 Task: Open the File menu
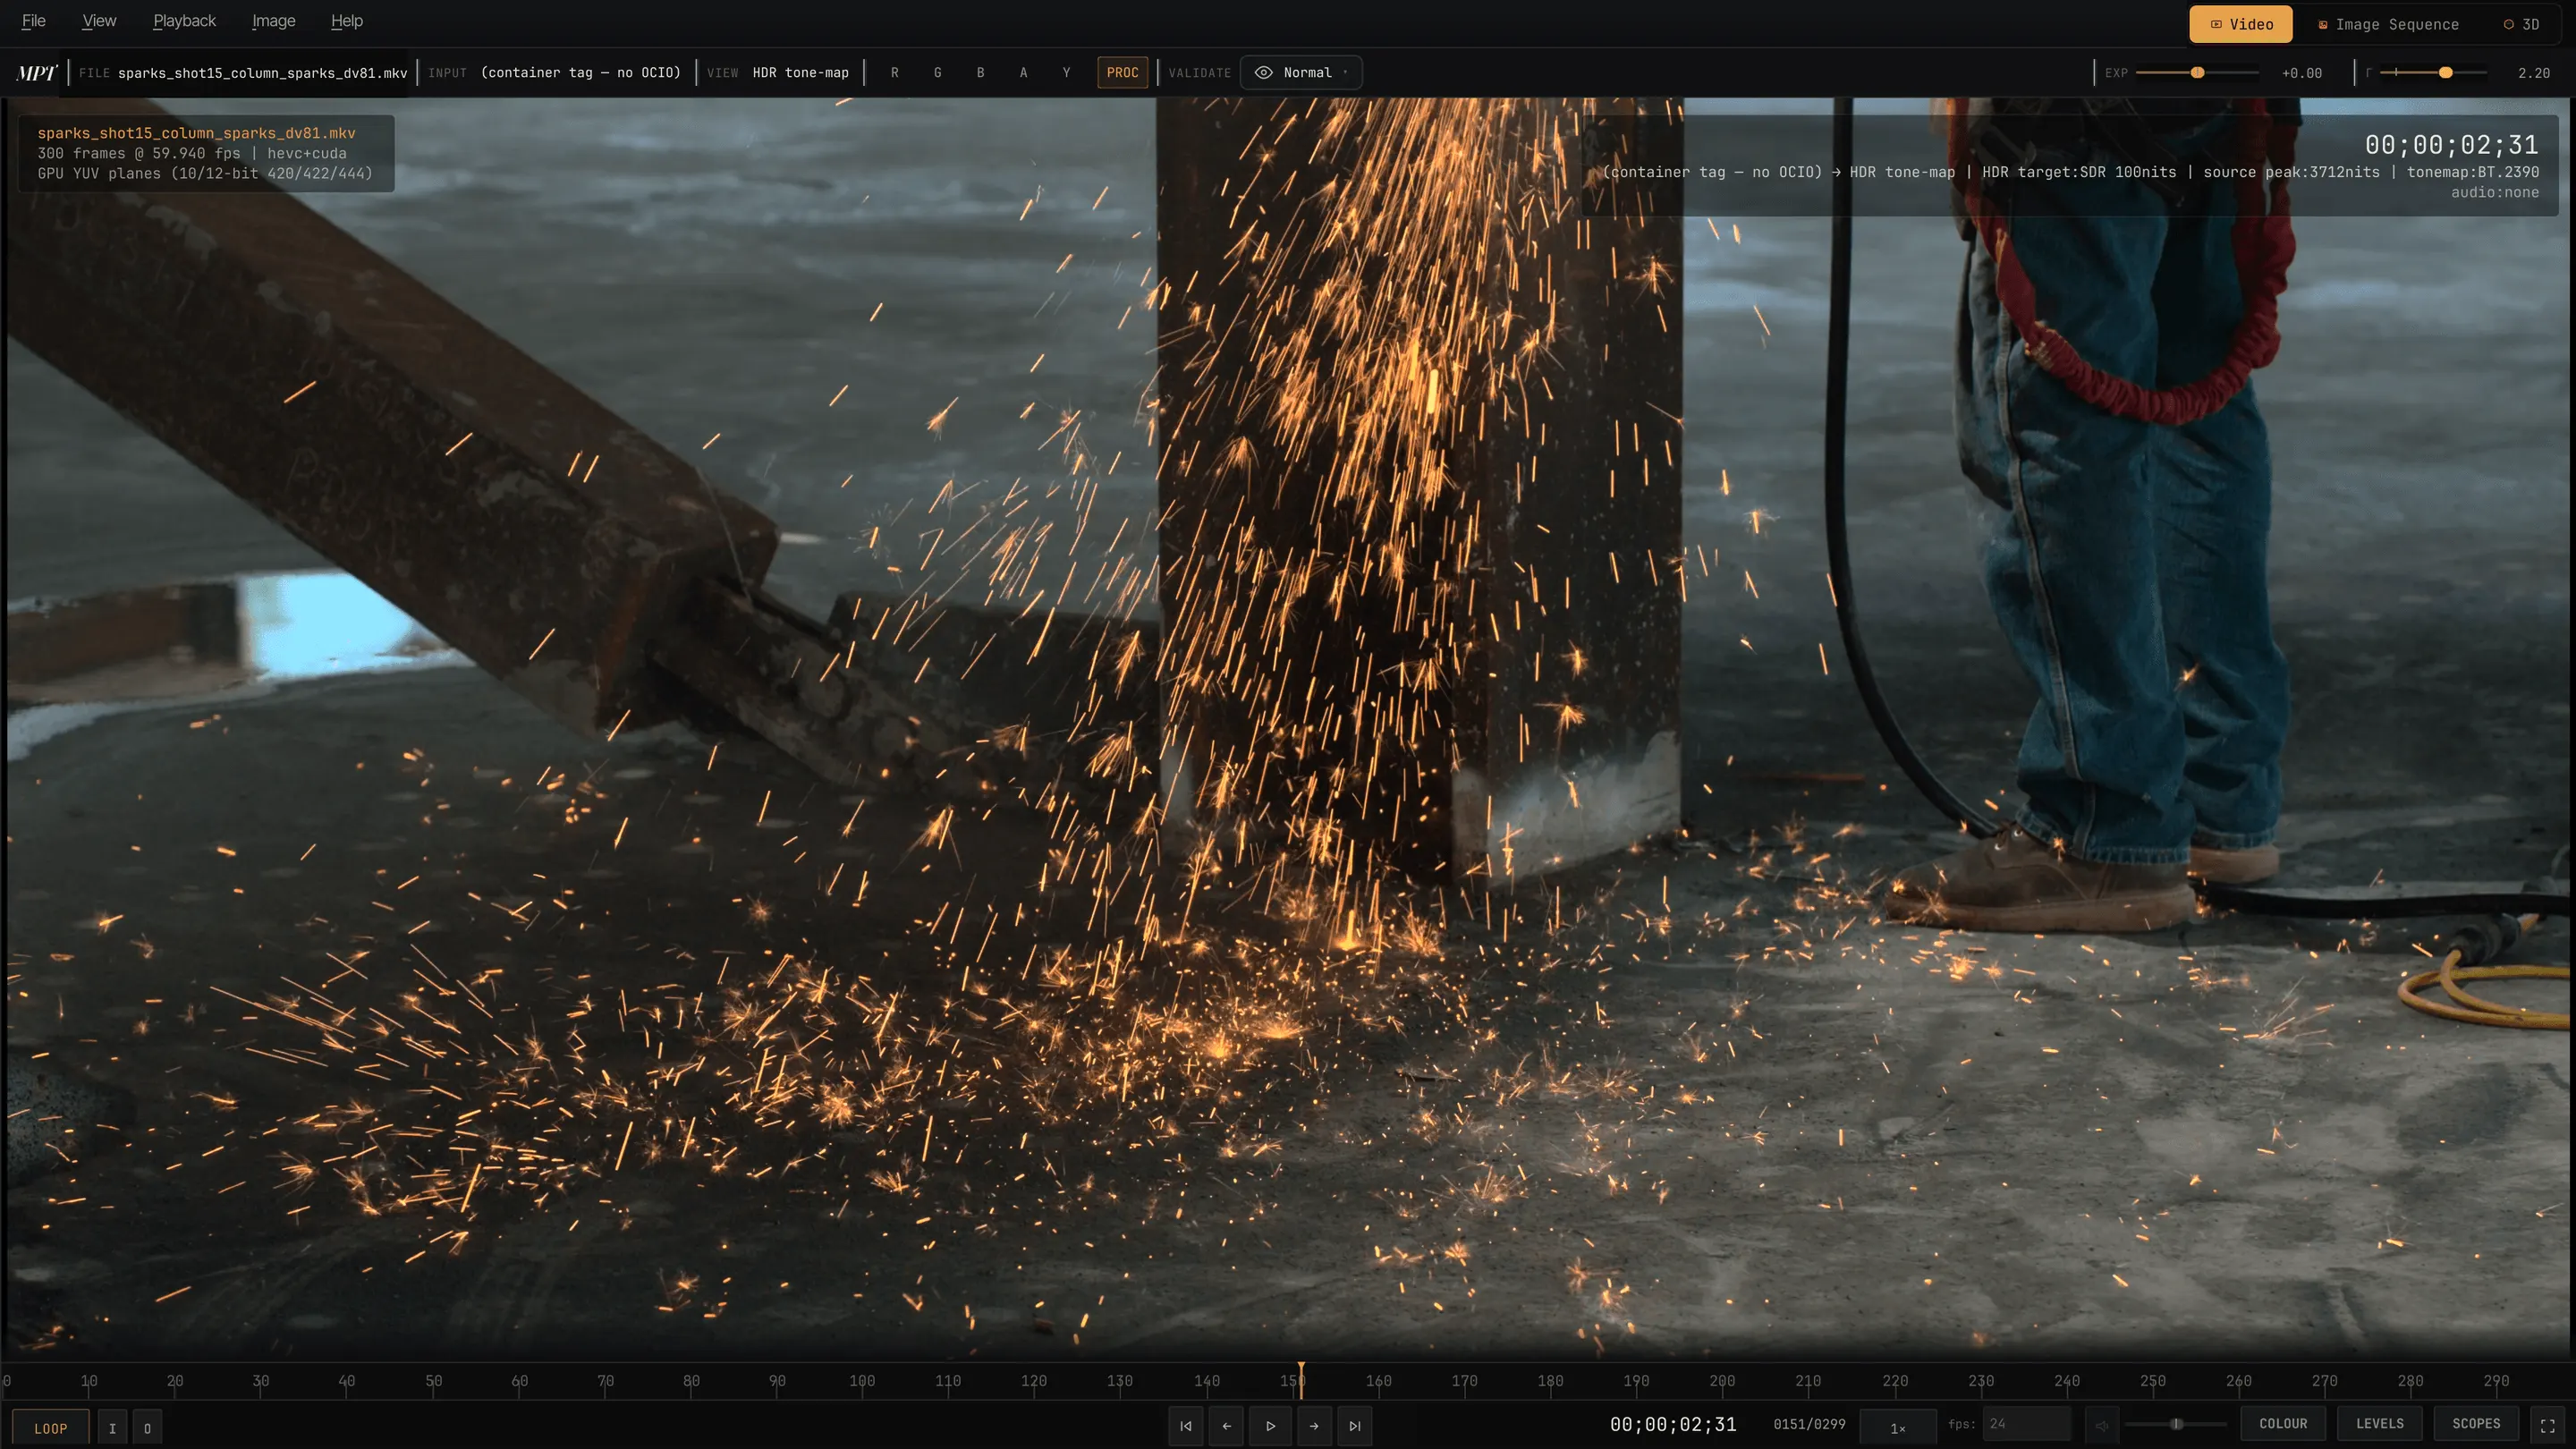33,21
